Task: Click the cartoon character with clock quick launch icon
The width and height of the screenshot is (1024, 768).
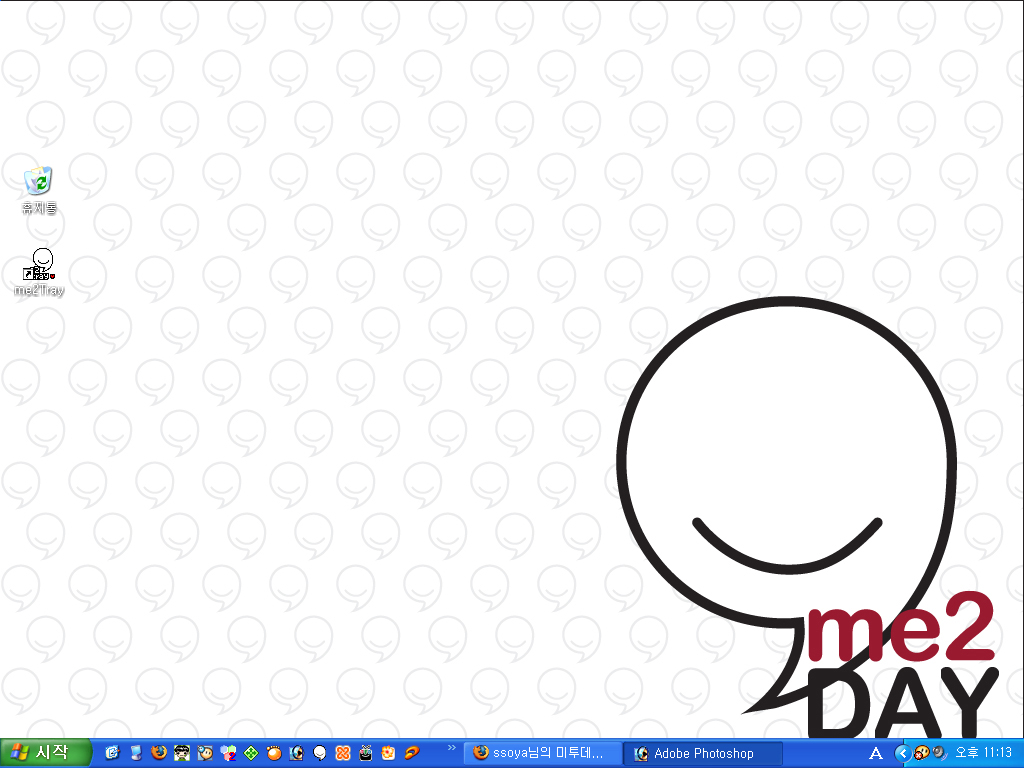Action: 205,753
